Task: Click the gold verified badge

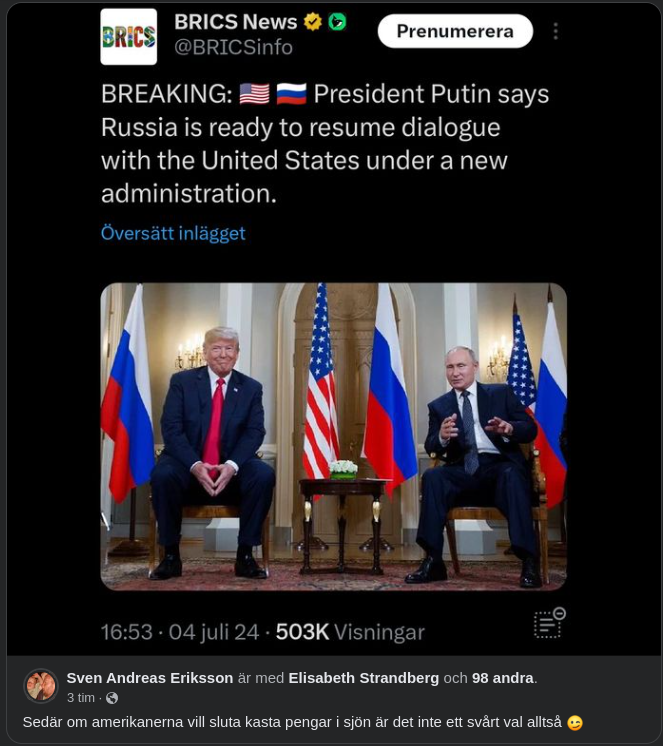Action: [312, 22]
